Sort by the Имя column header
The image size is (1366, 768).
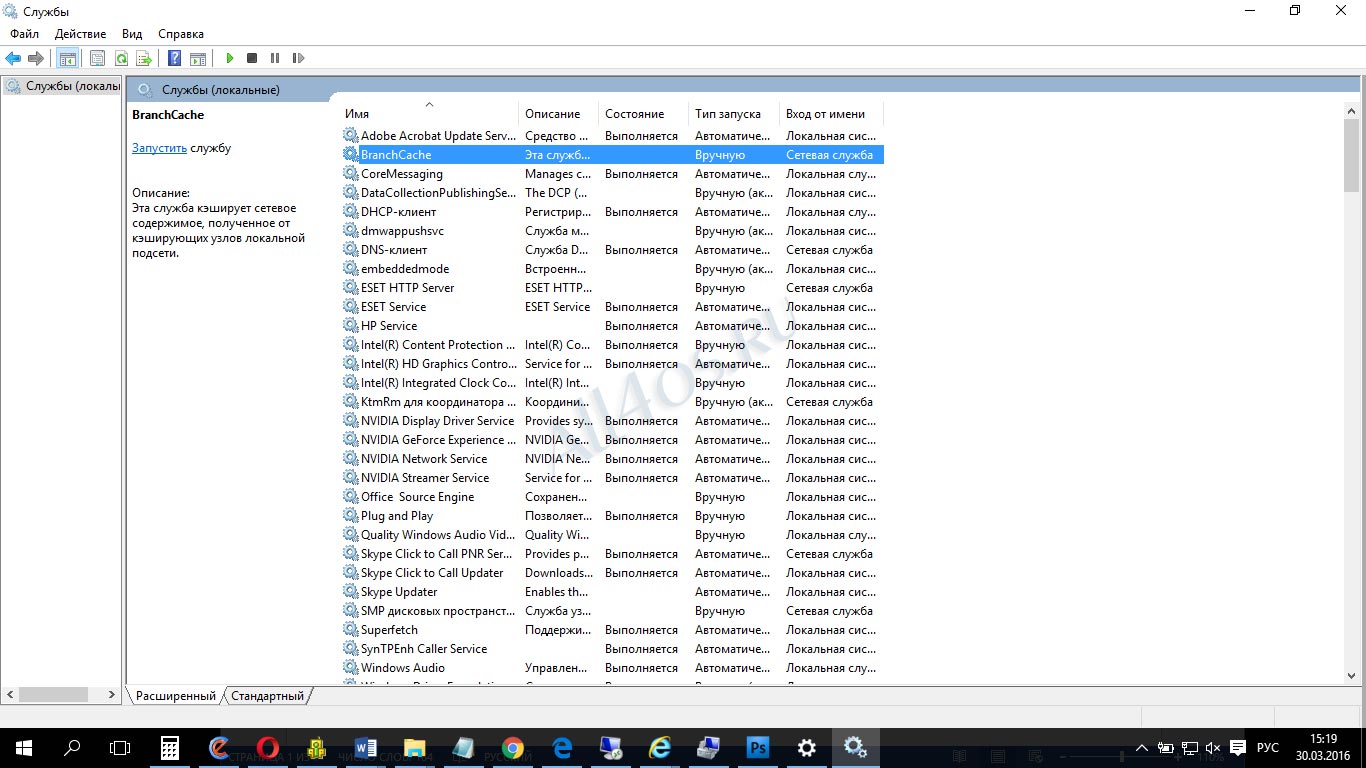point(429,114)
